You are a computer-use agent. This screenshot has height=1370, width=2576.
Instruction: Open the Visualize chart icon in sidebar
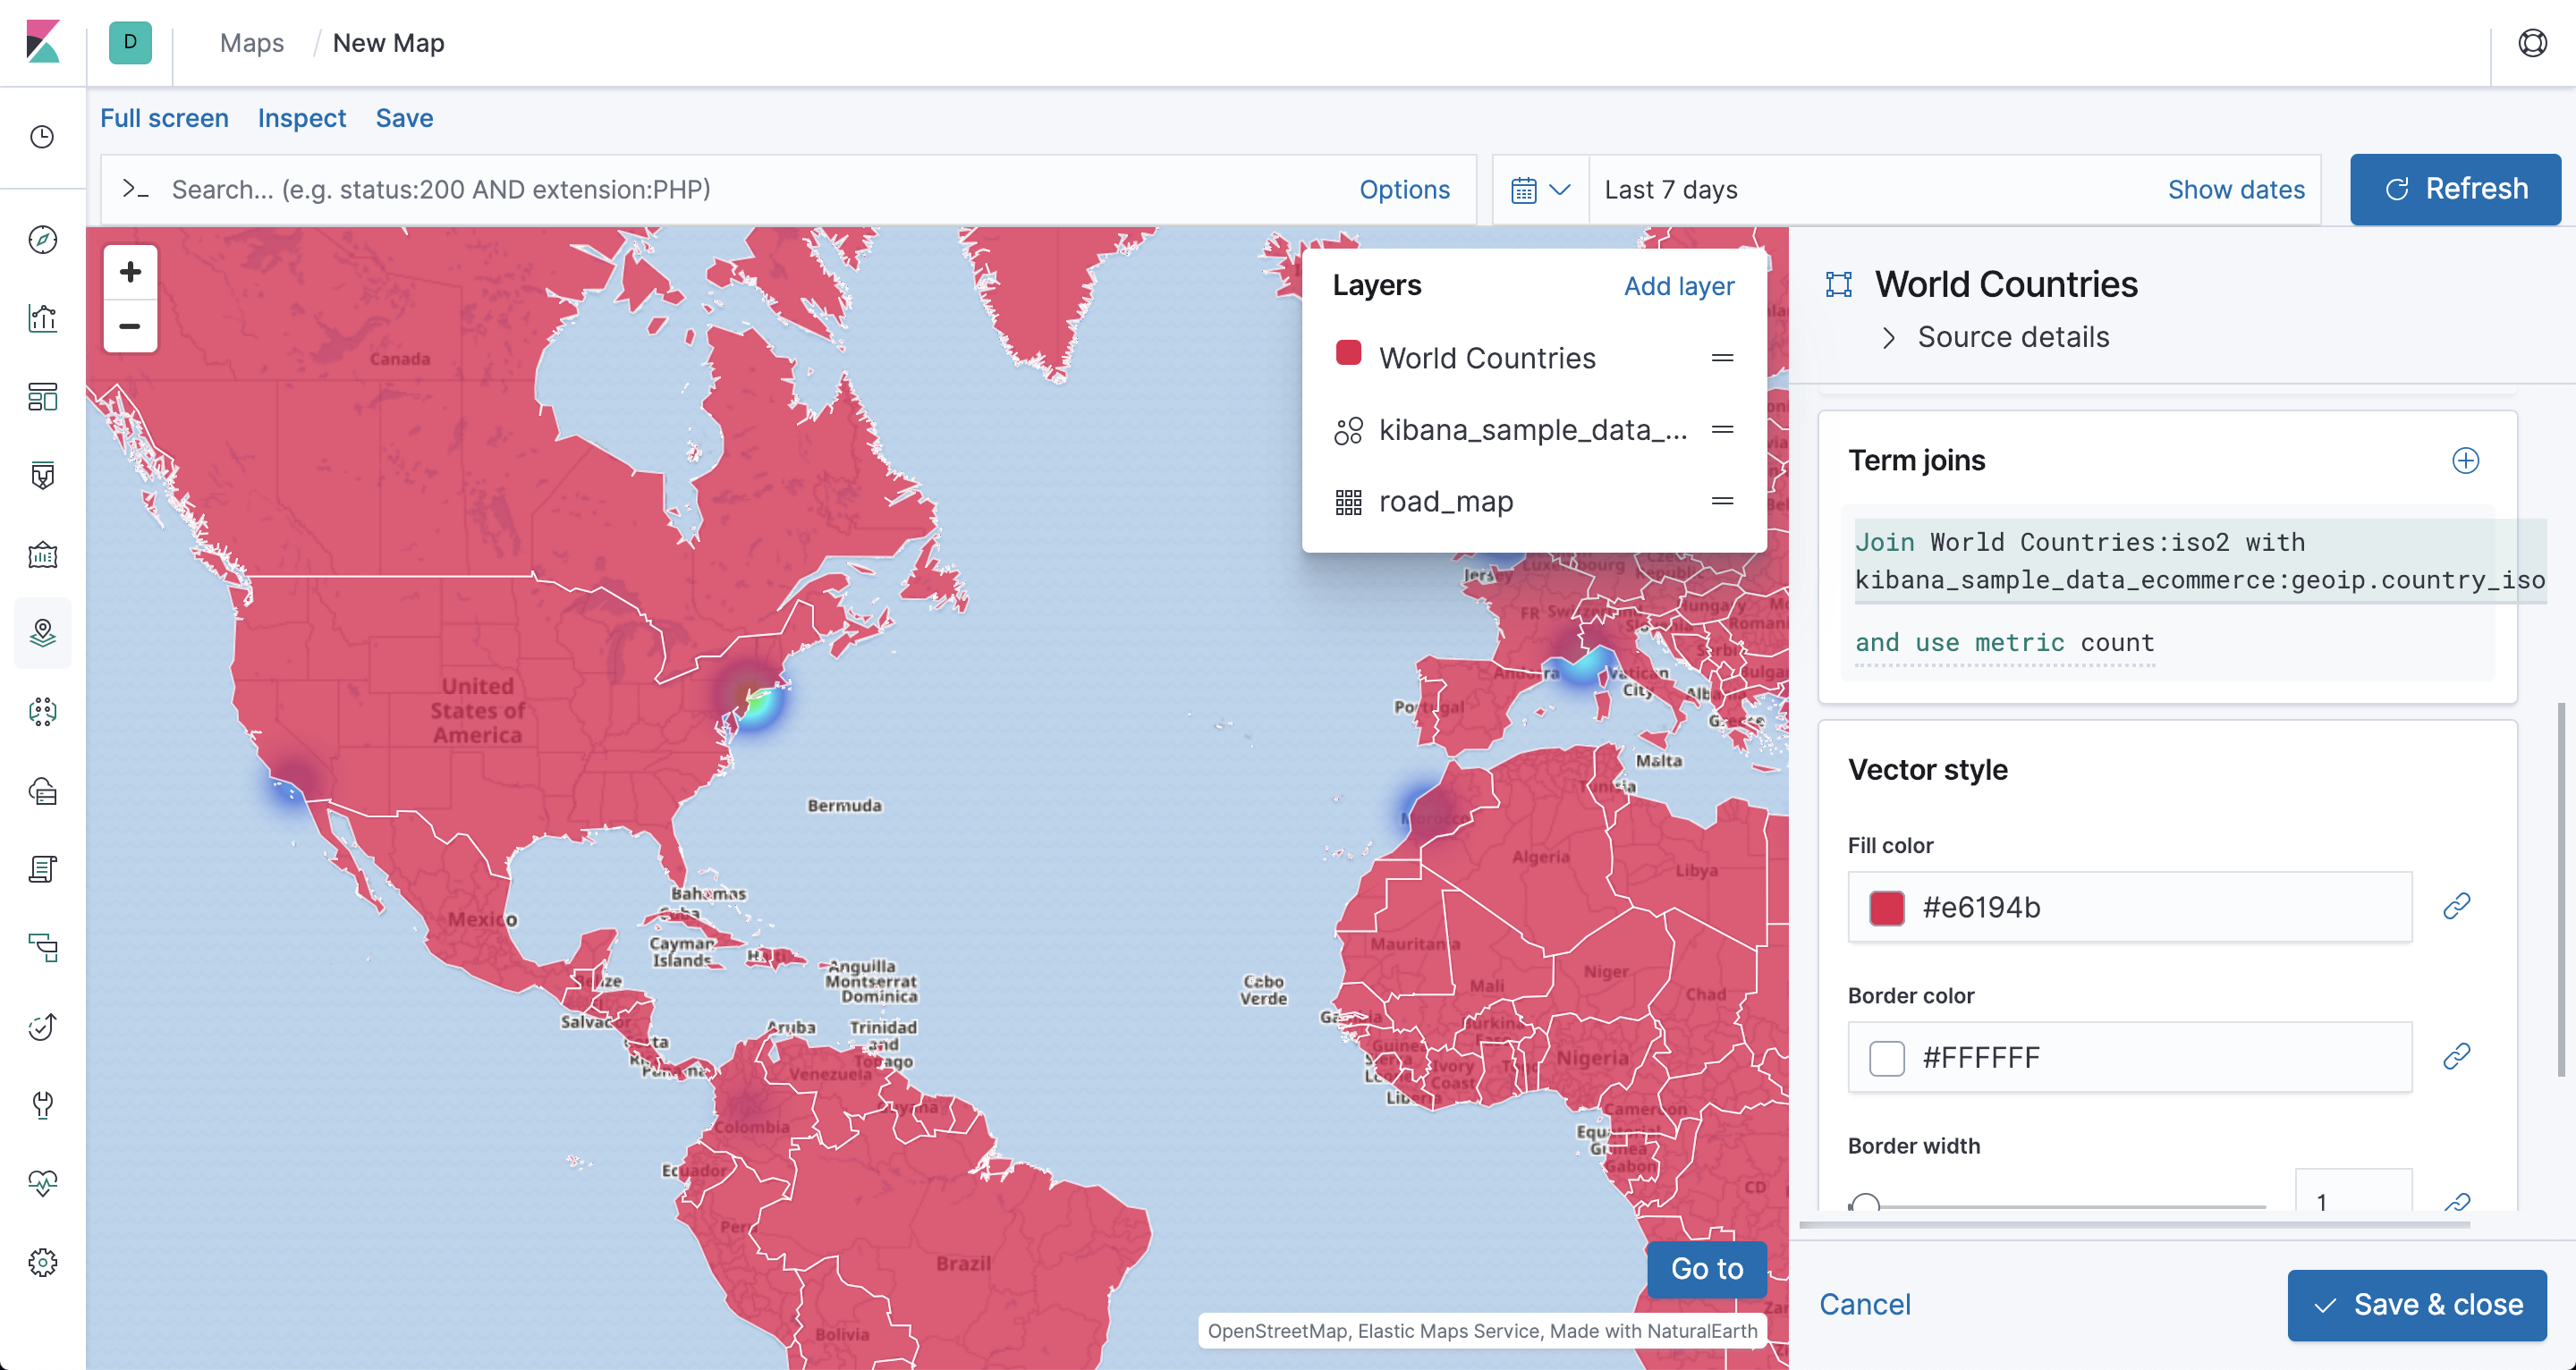tap(42, 318)
